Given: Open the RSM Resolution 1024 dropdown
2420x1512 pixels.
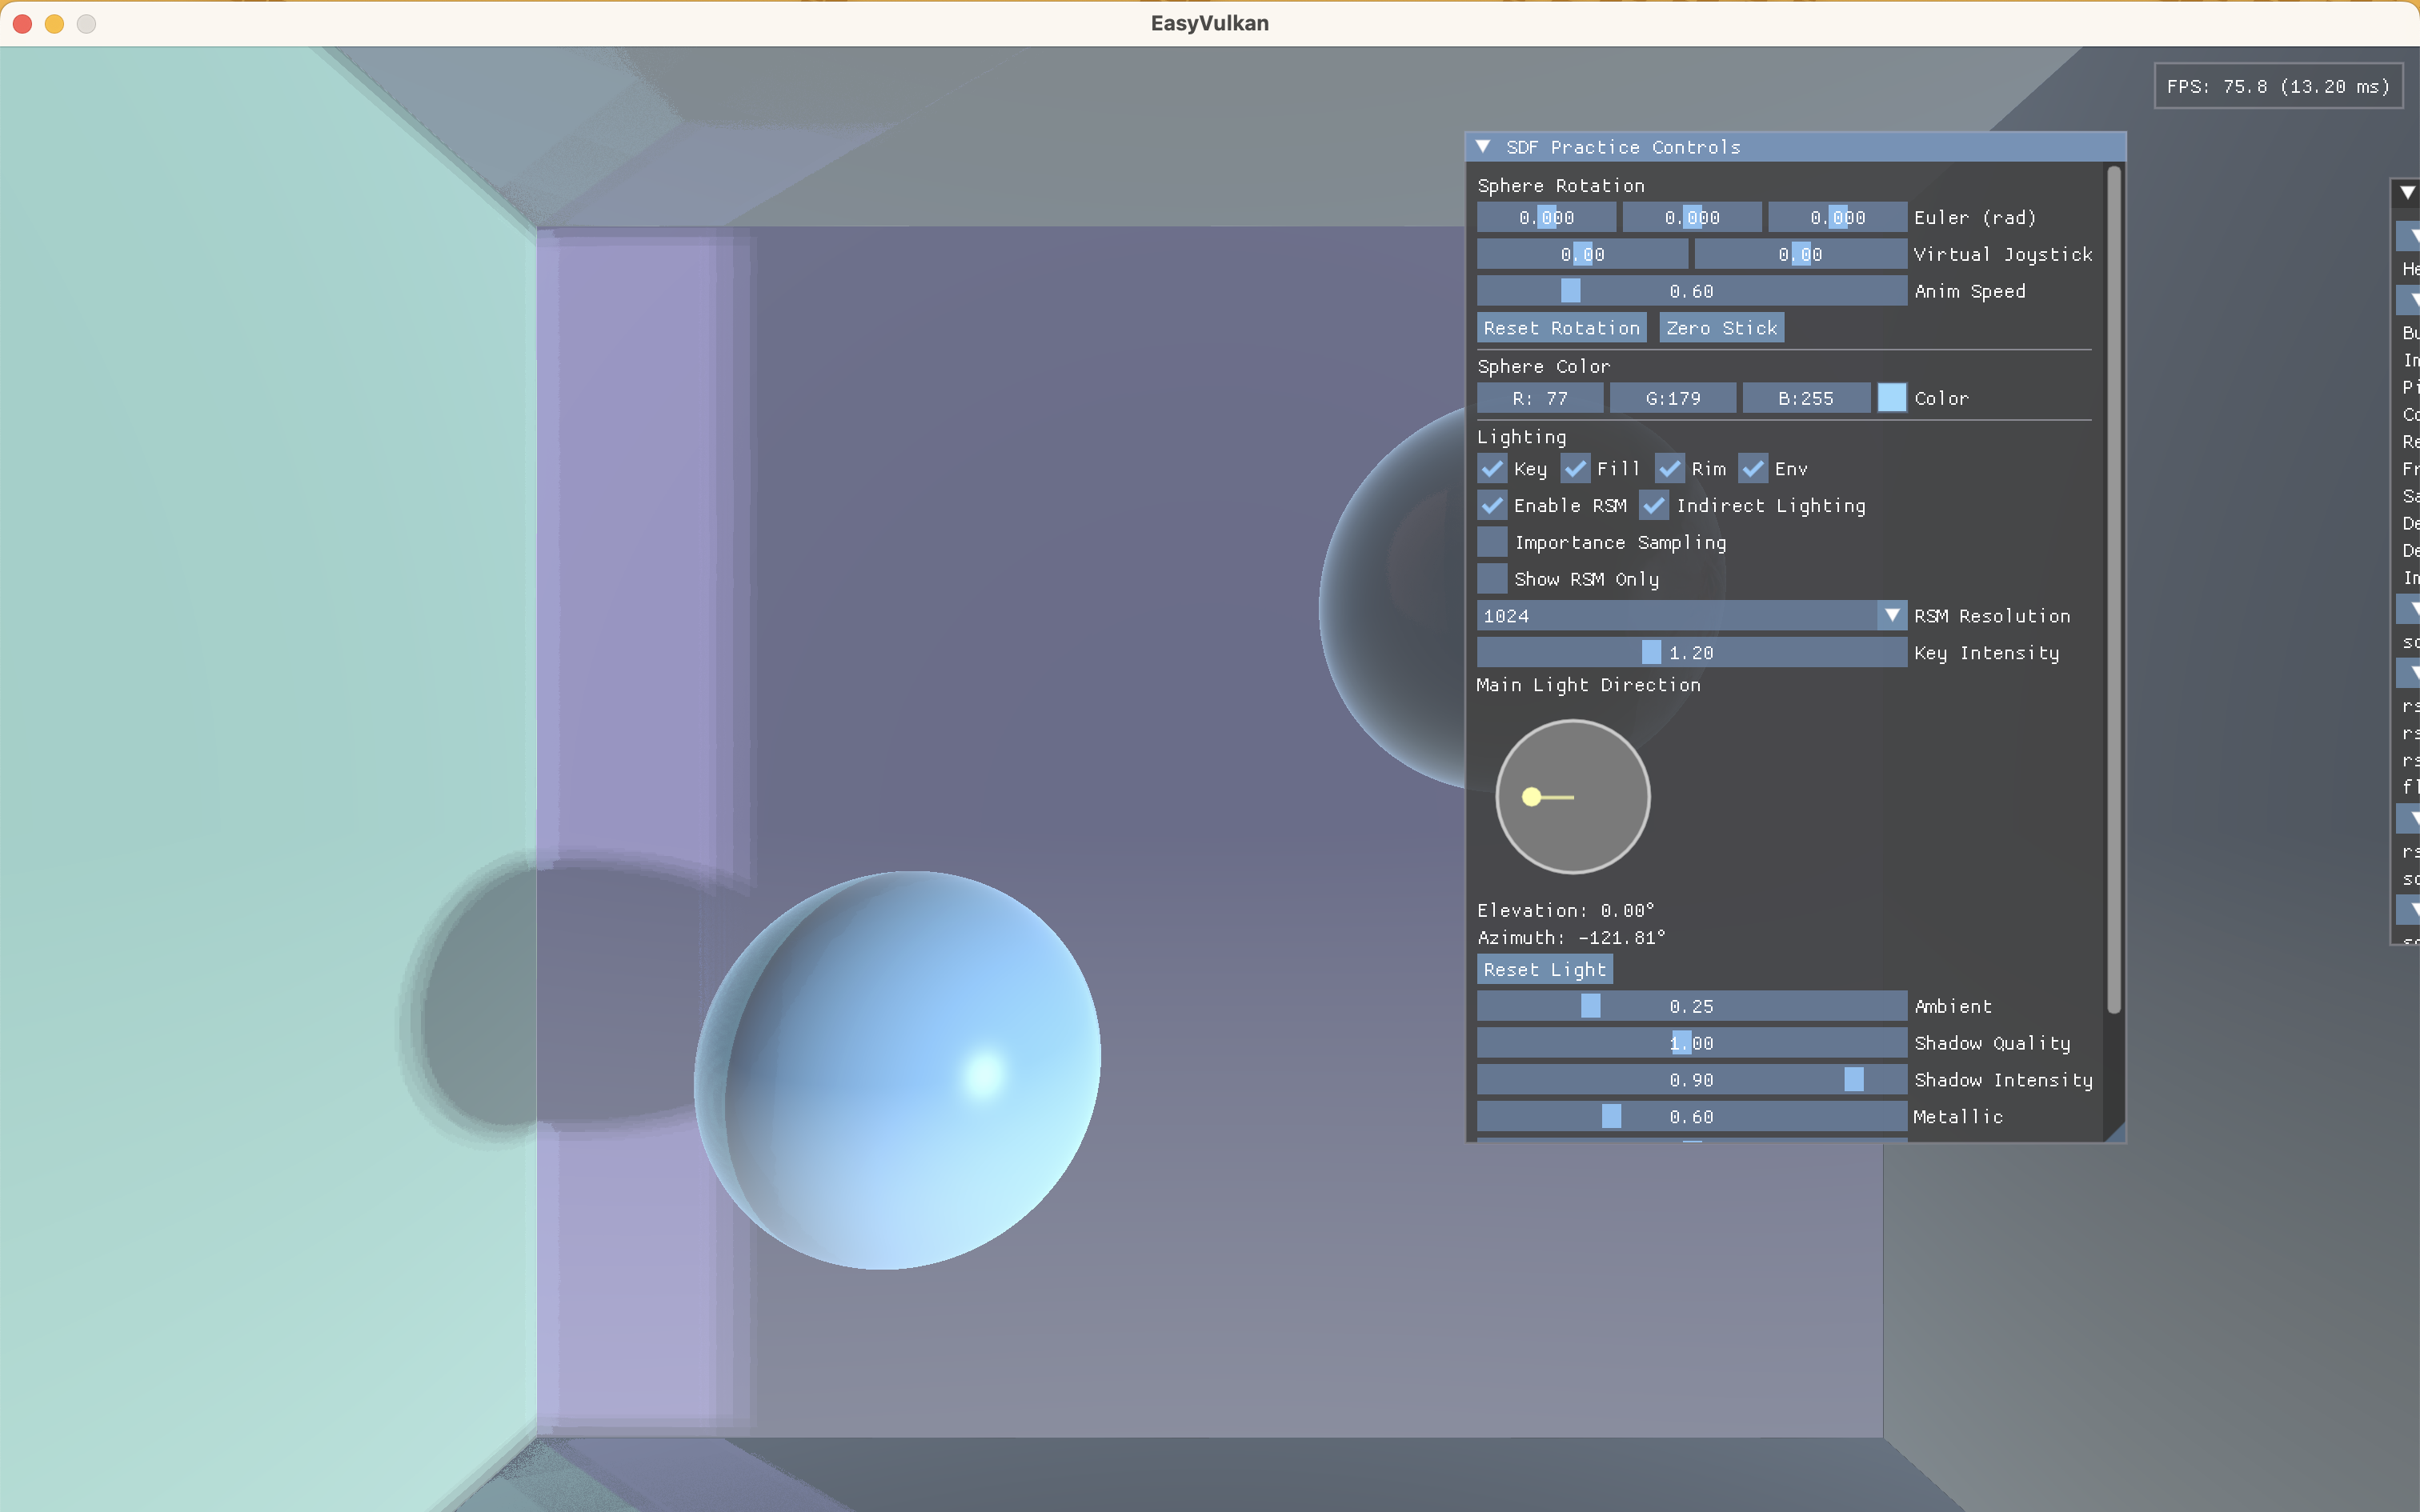Looking at the screenshot, I should tap(1691, 616).
